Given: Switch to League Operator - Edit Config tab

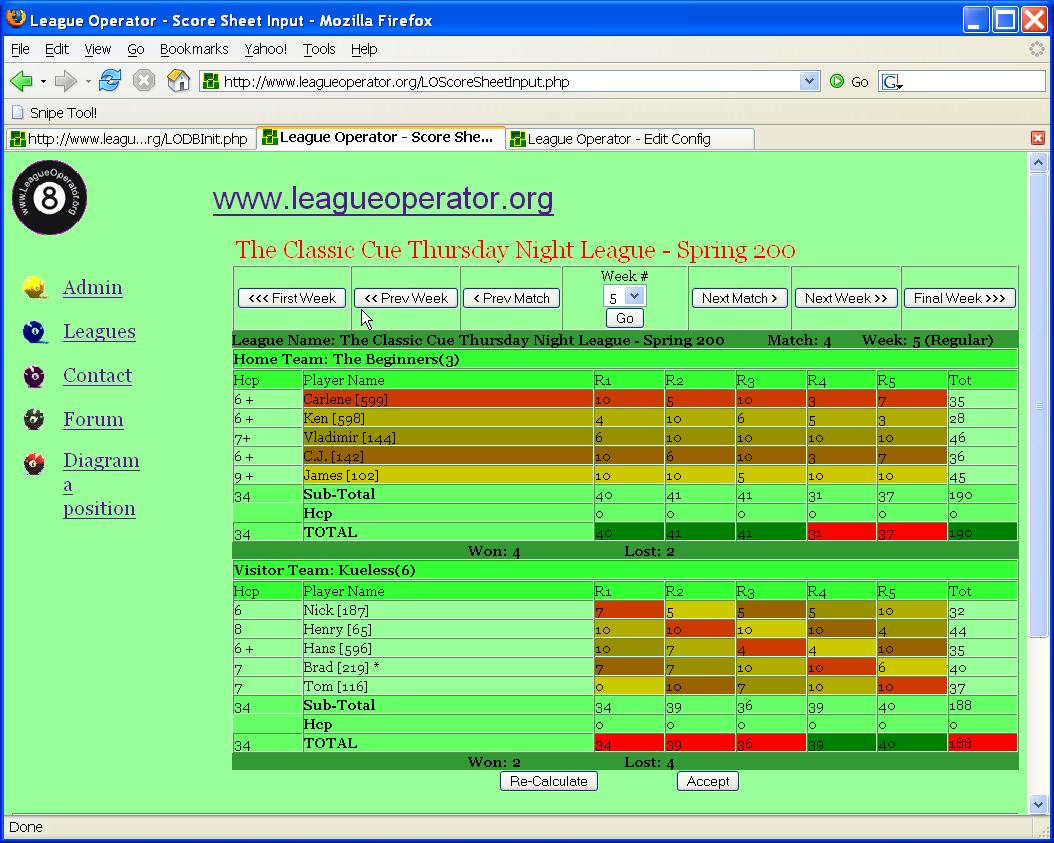Looking at the screenshot, I should pos(618,139).
